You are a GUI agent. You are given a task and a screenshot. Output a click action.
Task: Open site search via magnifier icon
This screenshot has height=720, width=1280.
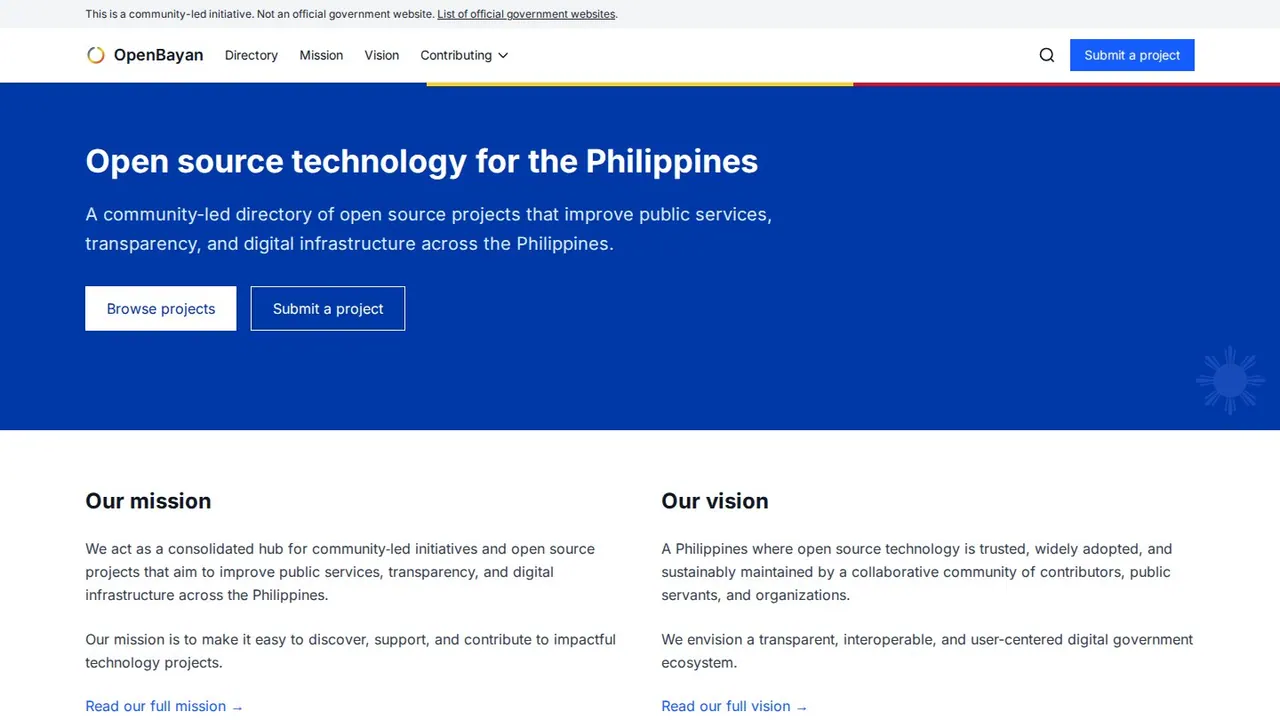1047,55
